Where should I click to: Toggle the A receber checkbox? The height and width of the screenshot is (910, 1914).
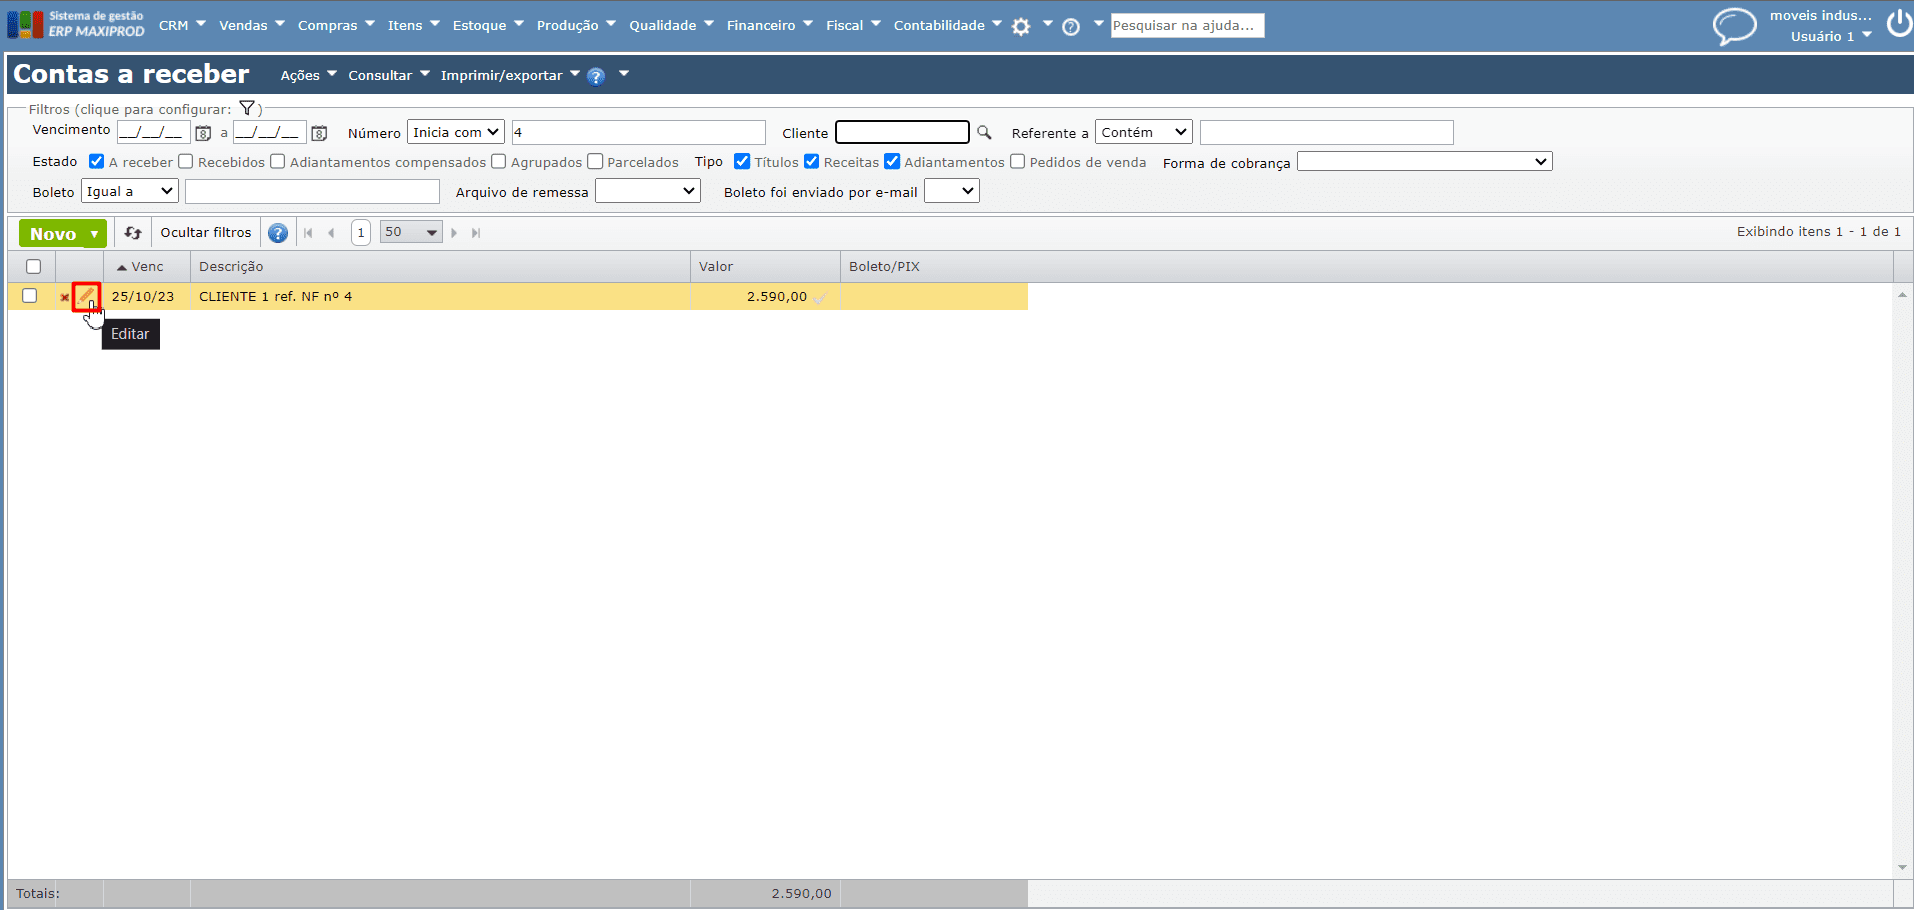pos(97,161)
